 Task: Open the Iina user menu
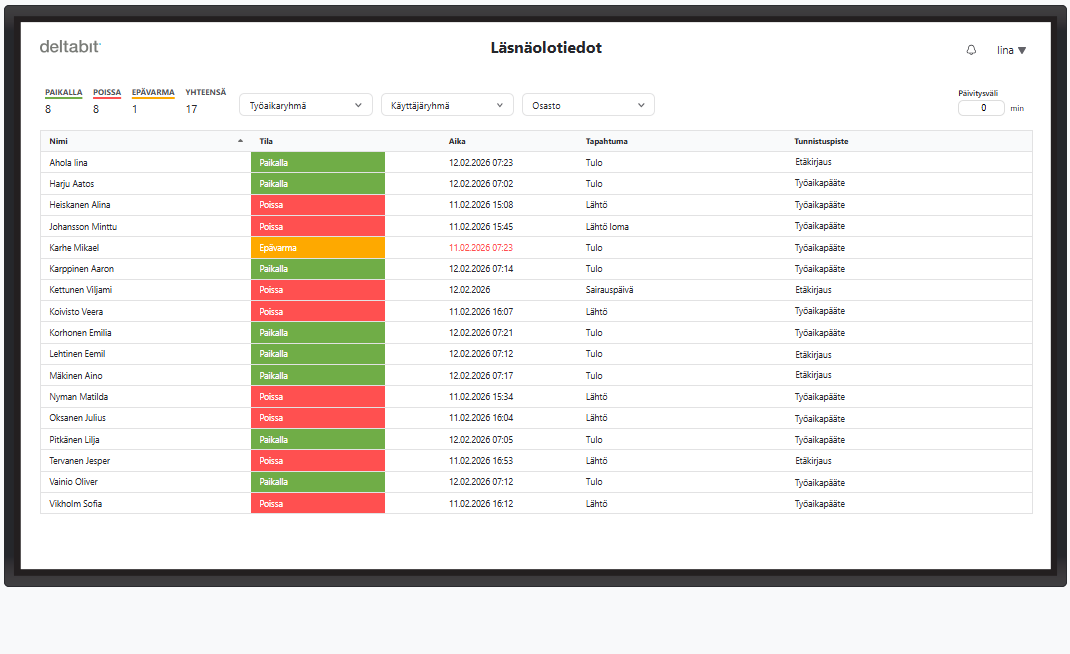pos(1011,50)
